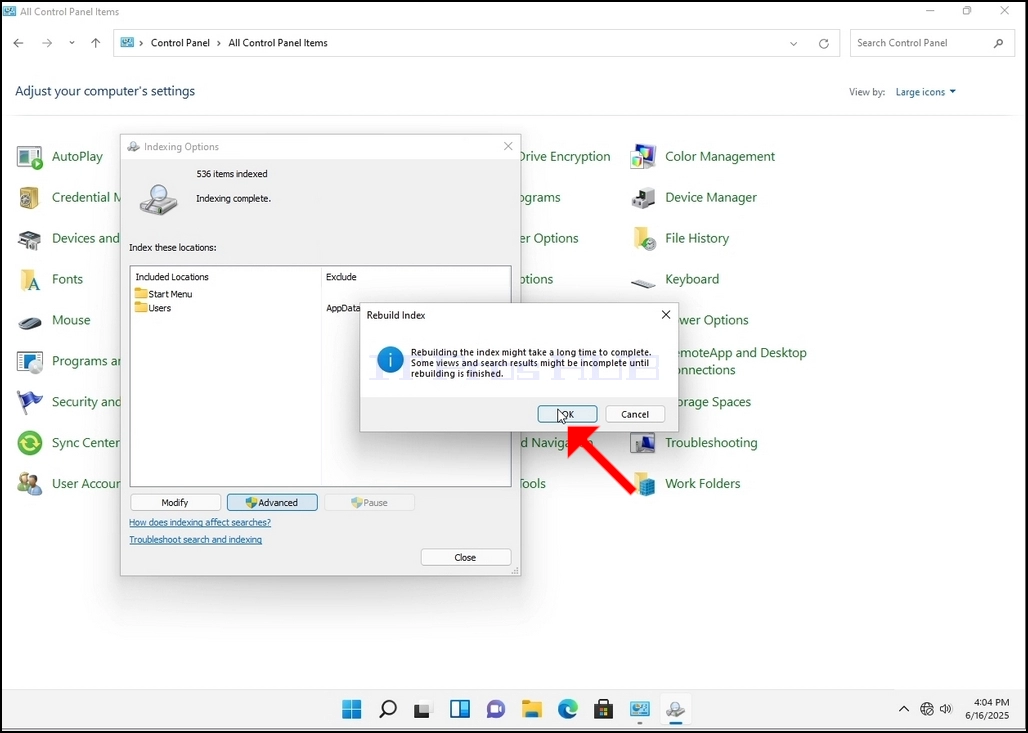The image size is (1028, 733).
Task: Open the Keyboard icon
Action: (x=642, y=283)
